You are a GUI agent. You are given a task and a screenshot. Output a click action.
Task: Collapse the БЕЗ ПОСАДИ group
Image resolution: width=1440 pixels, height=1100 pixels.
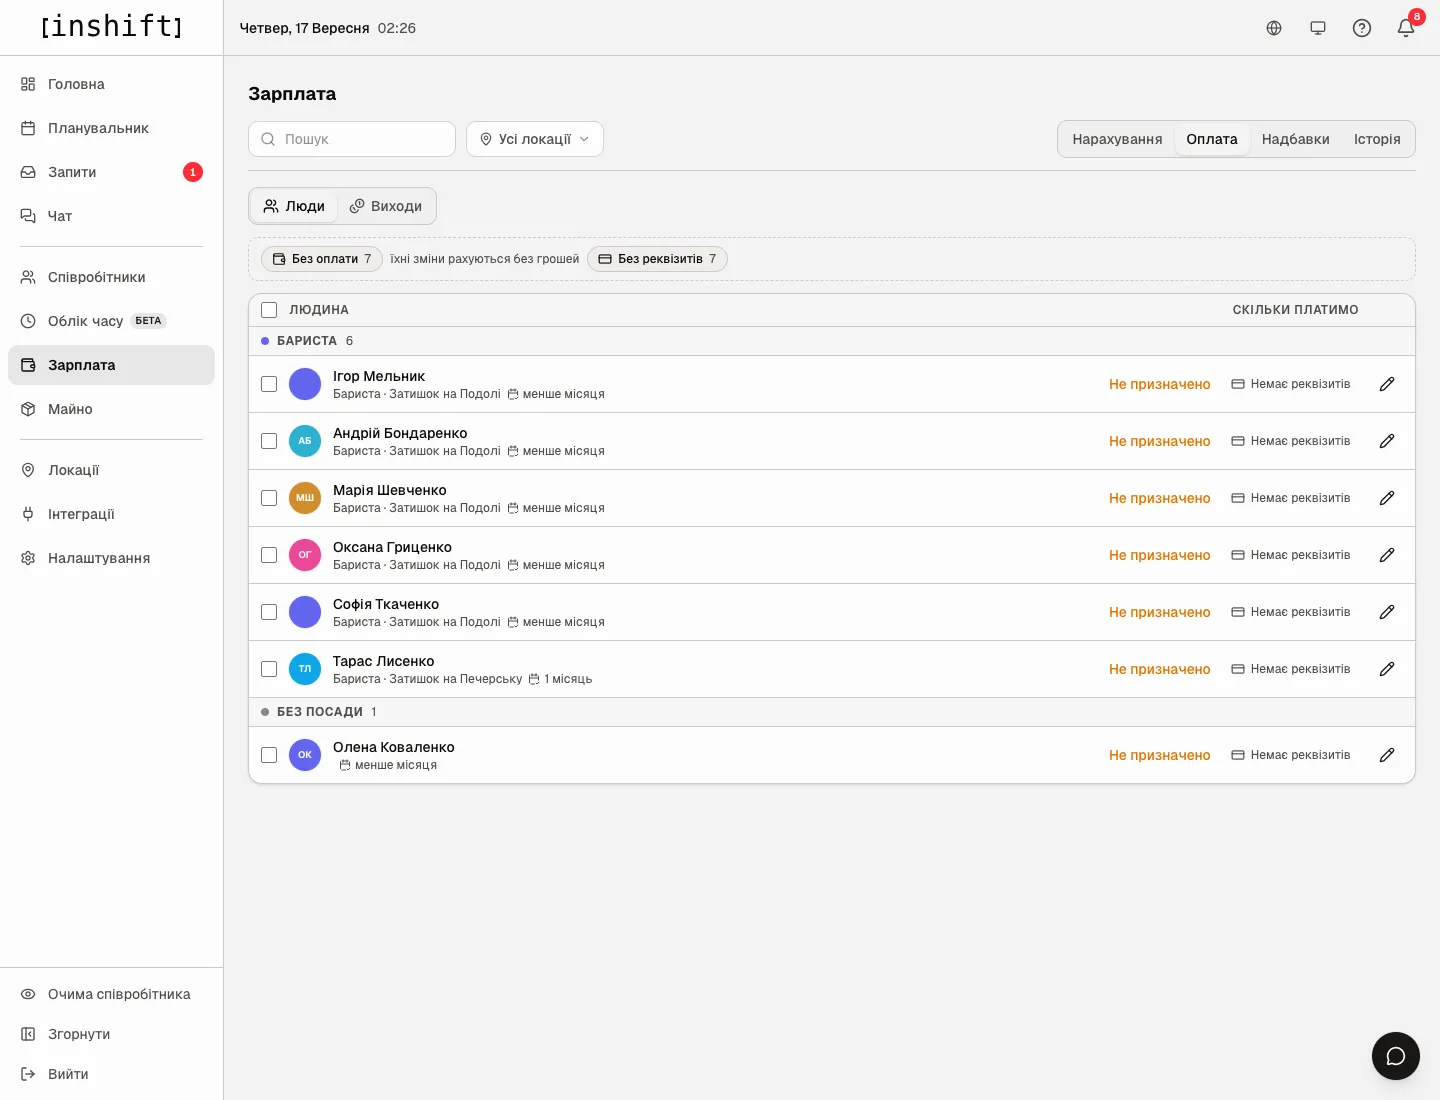pyautogui.click(x=319, y=712)
